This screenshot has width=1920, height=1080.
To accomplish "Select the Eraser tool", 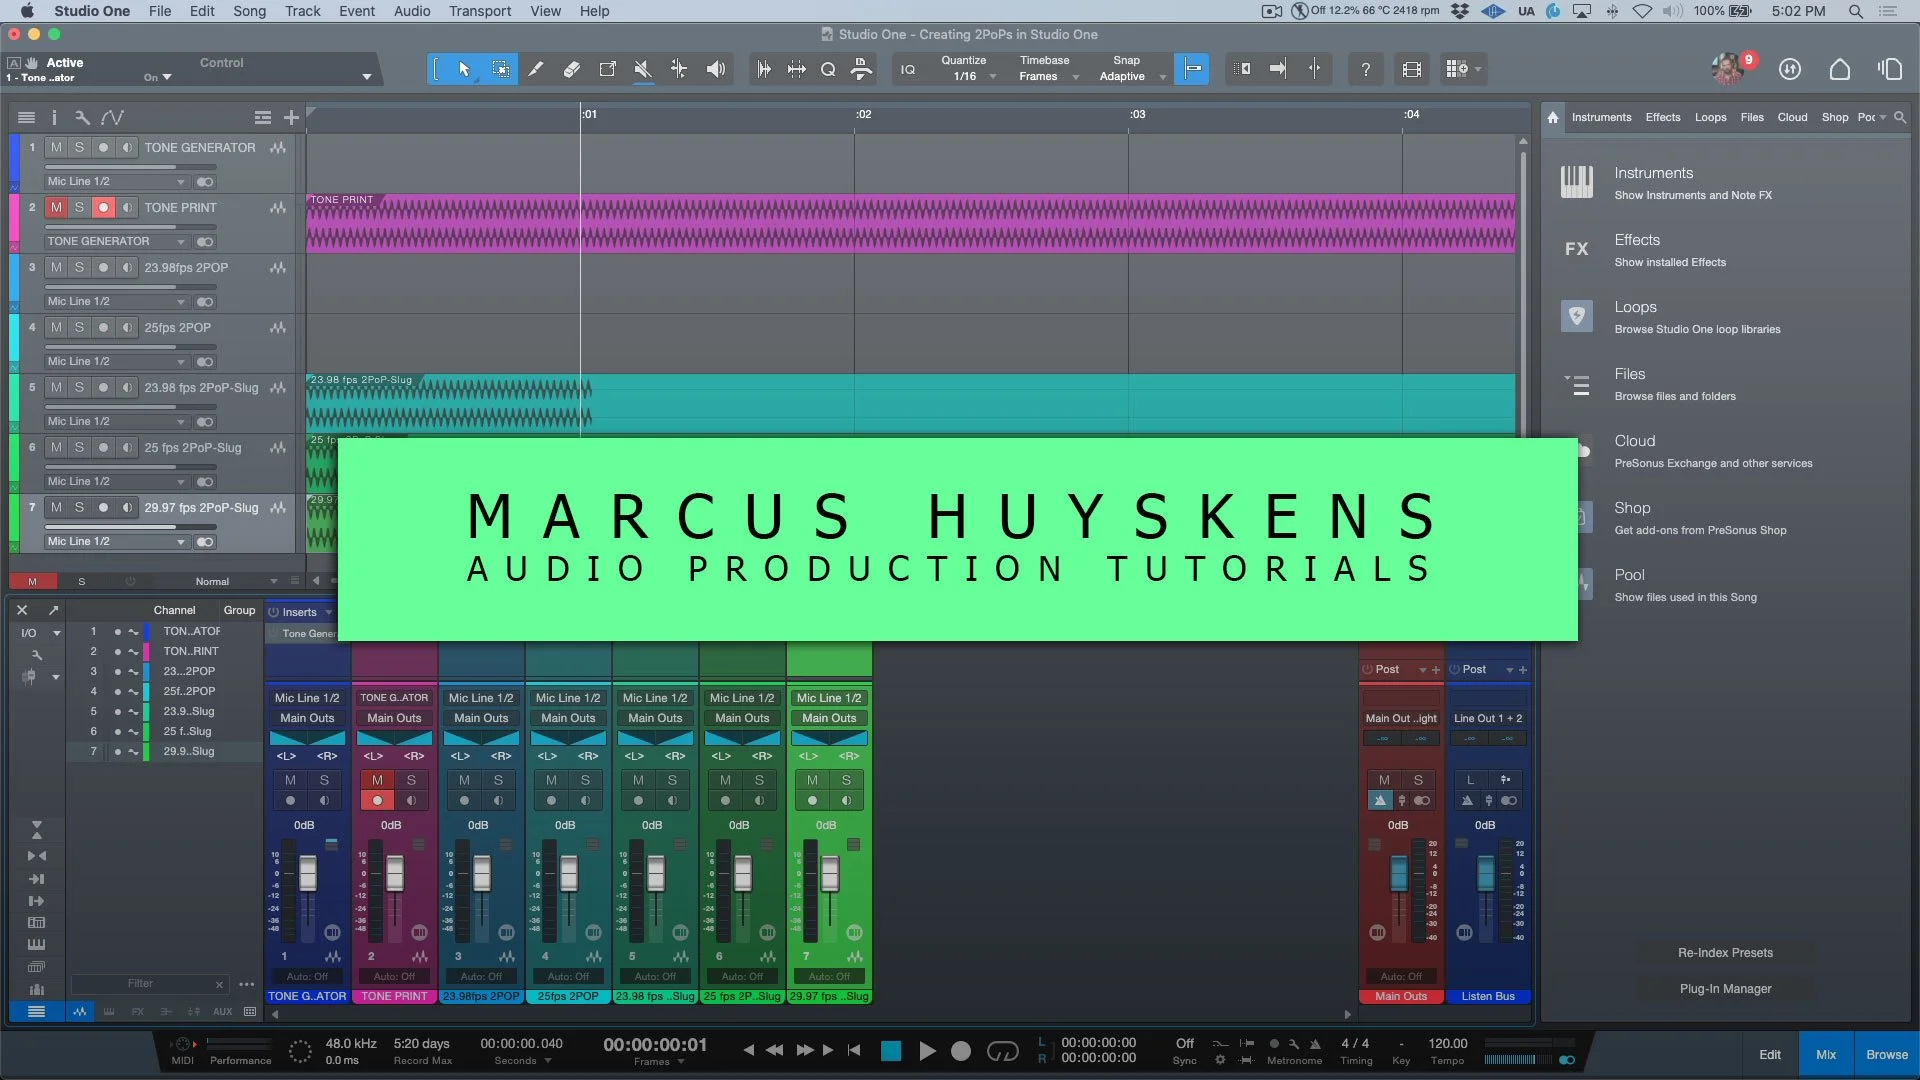I will click(572, 69).
